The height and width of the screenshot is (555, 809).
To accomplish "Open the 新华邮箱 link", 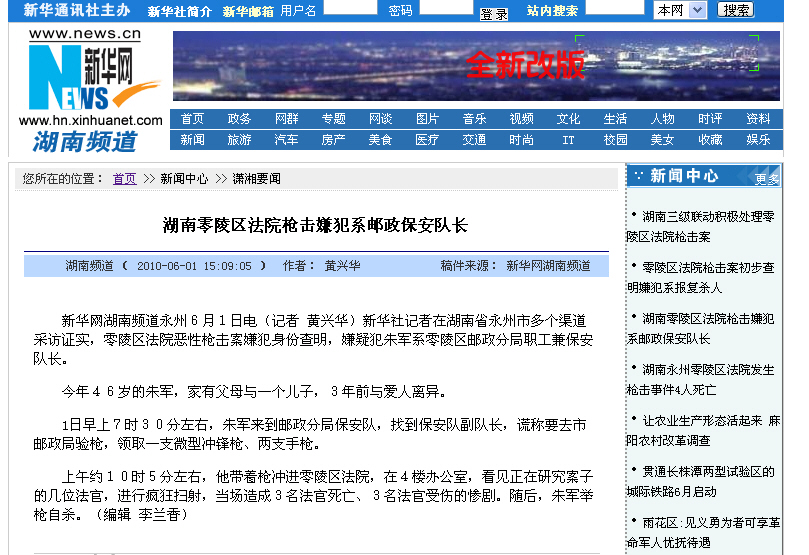I will coord(248,11).
